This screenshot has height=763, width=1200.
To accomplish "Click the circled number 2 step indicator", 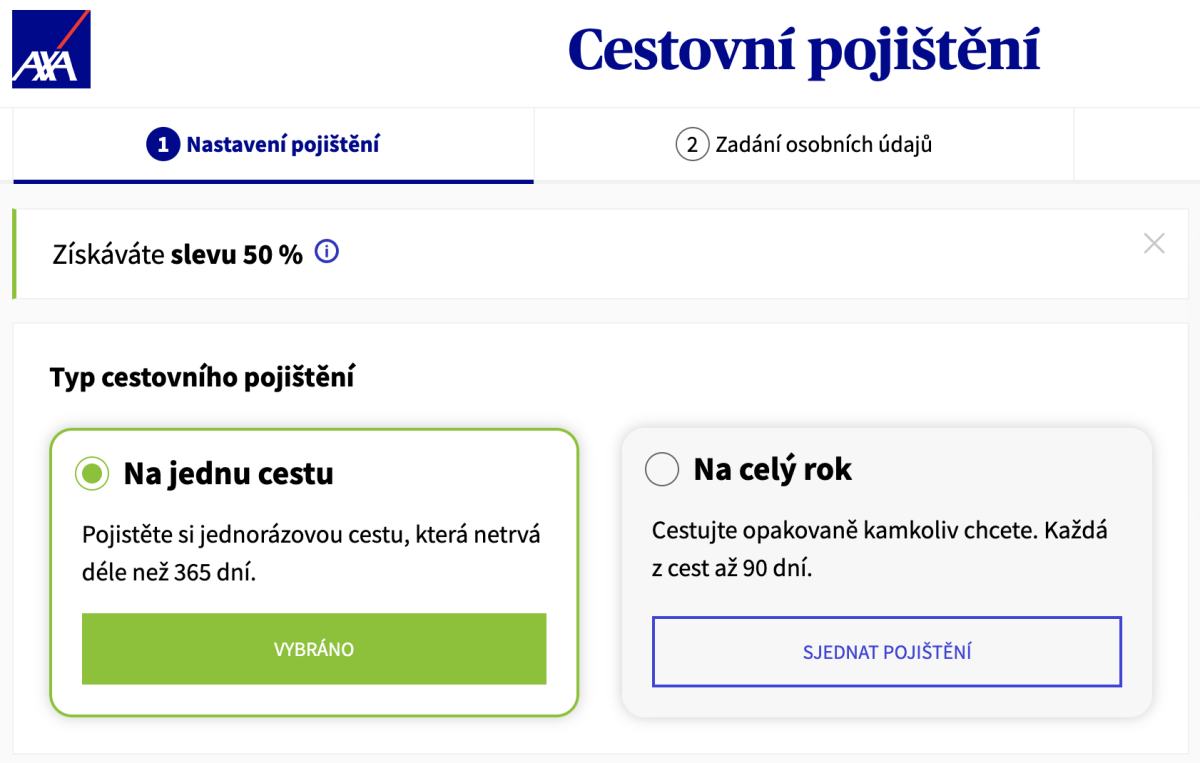I will (x=691, y=144).
